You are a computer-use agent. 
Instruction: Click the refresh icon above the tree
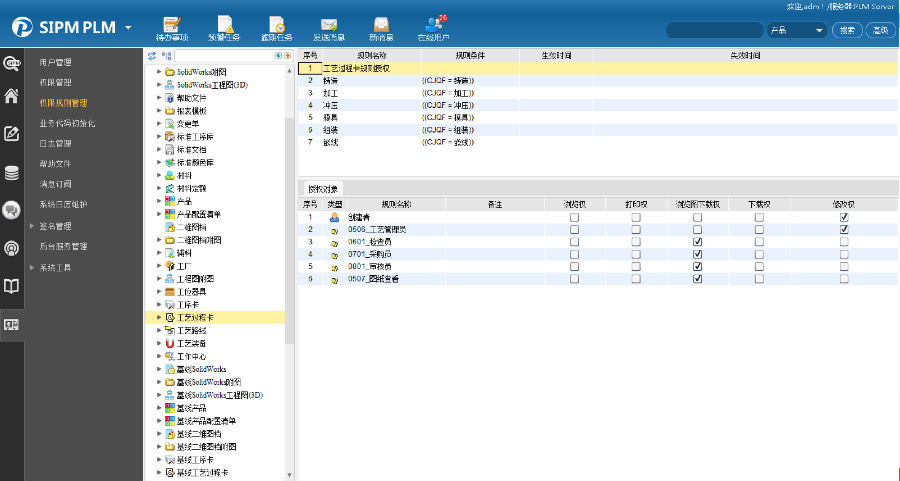[x=152, y=56]
